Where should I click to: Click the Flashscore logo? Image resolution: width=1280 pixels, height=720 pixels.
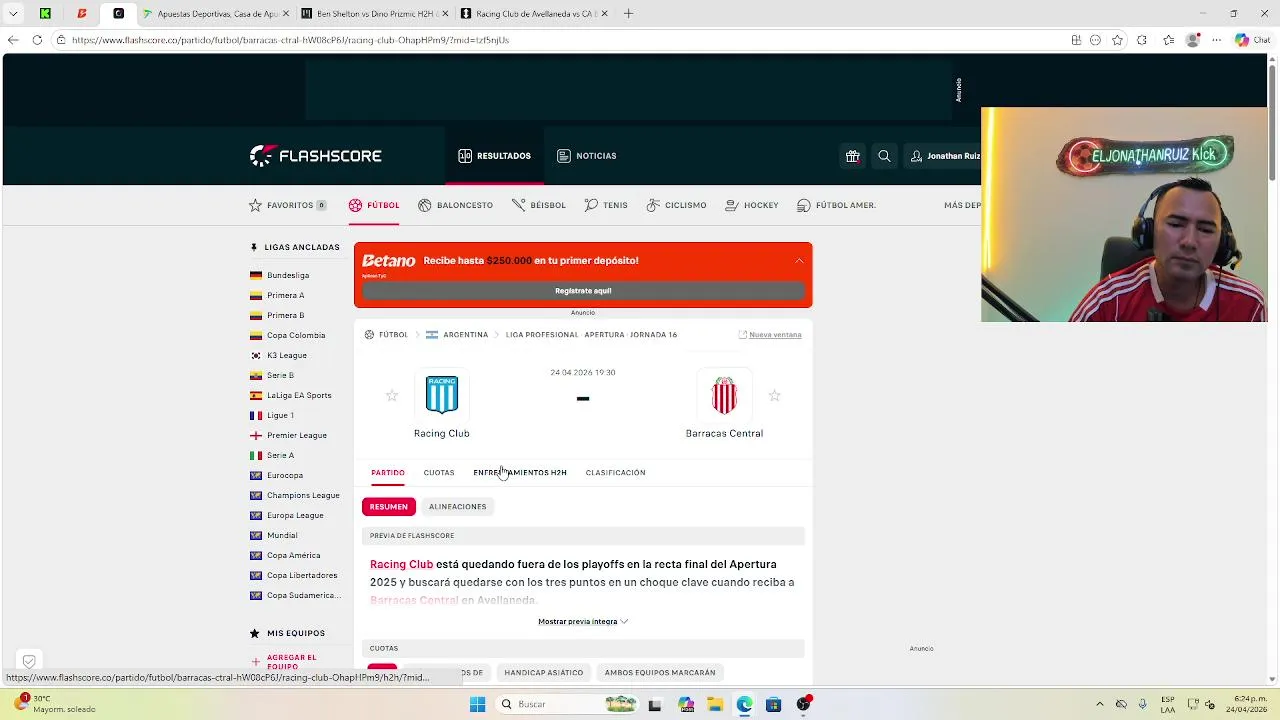tap(315, 156)
